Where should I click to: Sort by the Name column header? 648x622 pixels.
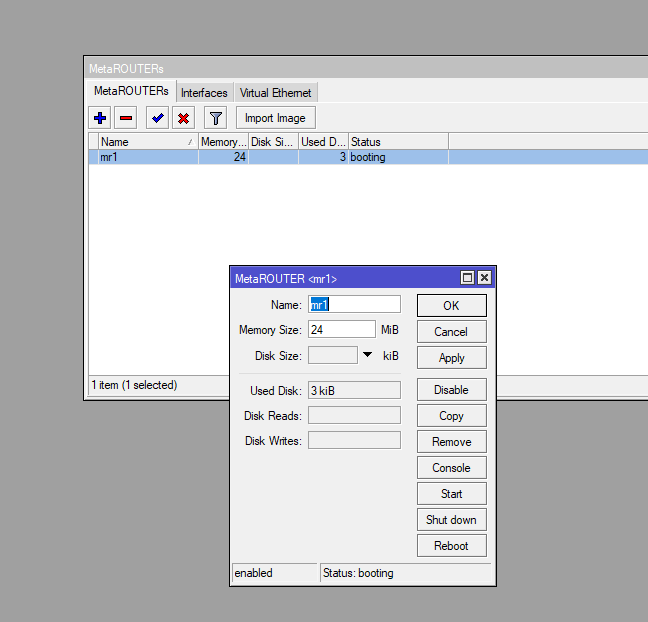(148, 142)
